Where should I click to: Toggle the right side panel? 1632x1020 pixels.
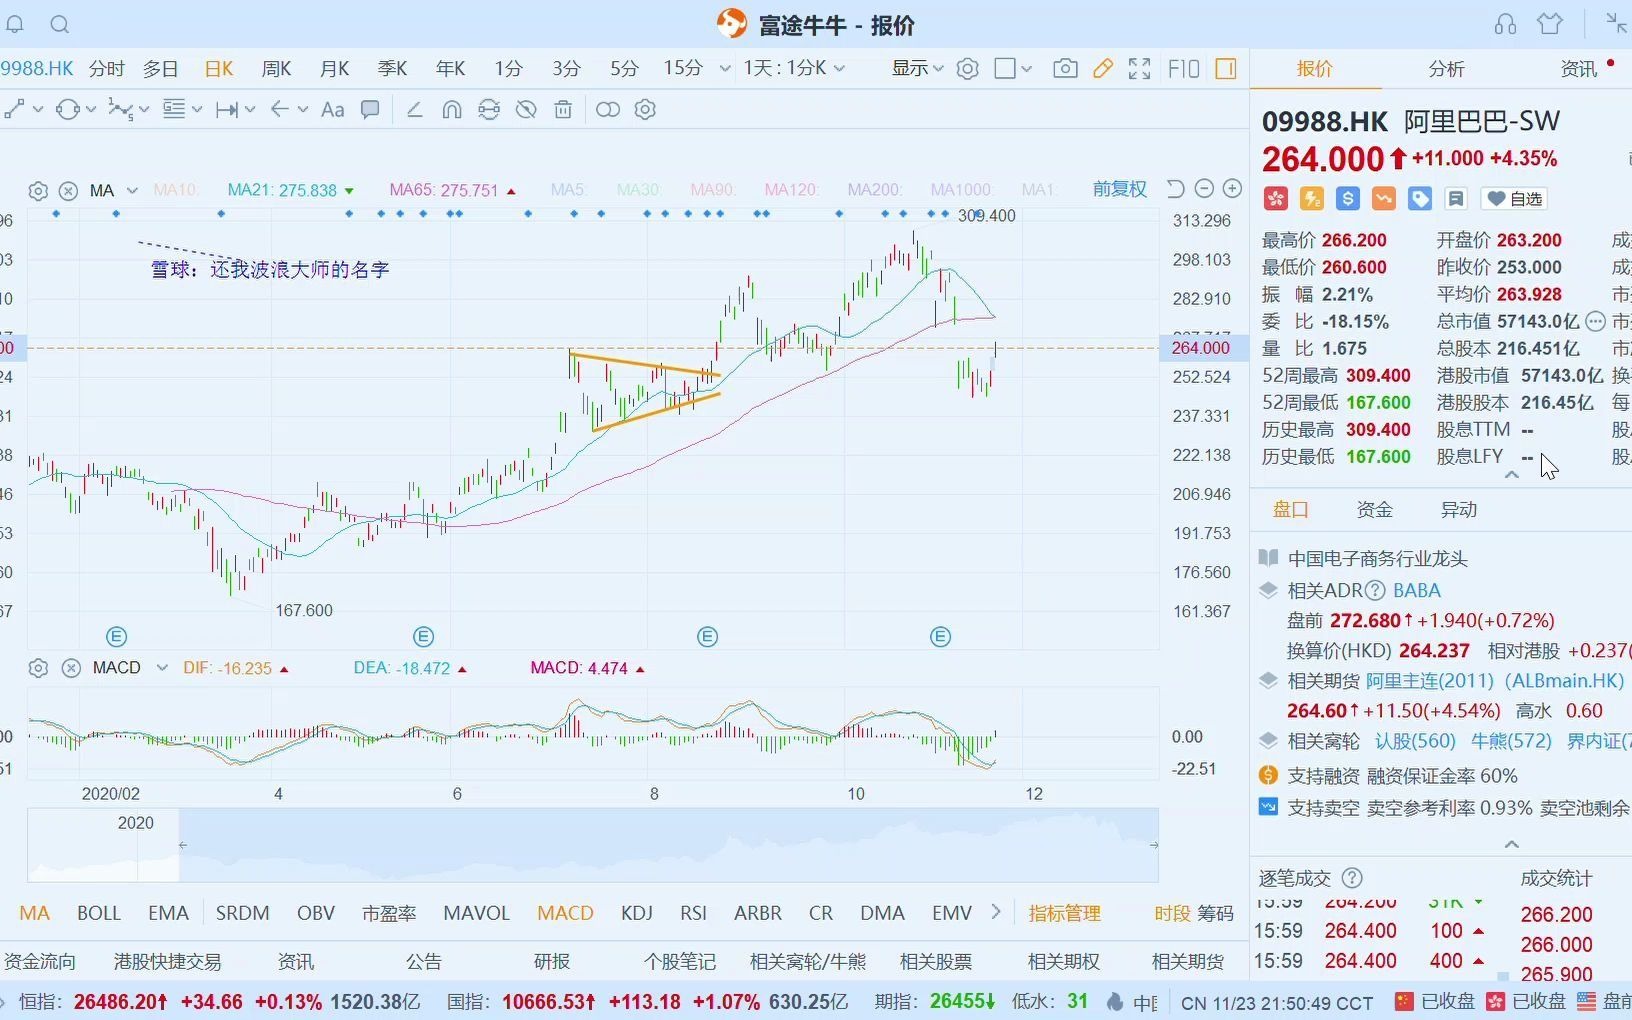coord(1226,68)
